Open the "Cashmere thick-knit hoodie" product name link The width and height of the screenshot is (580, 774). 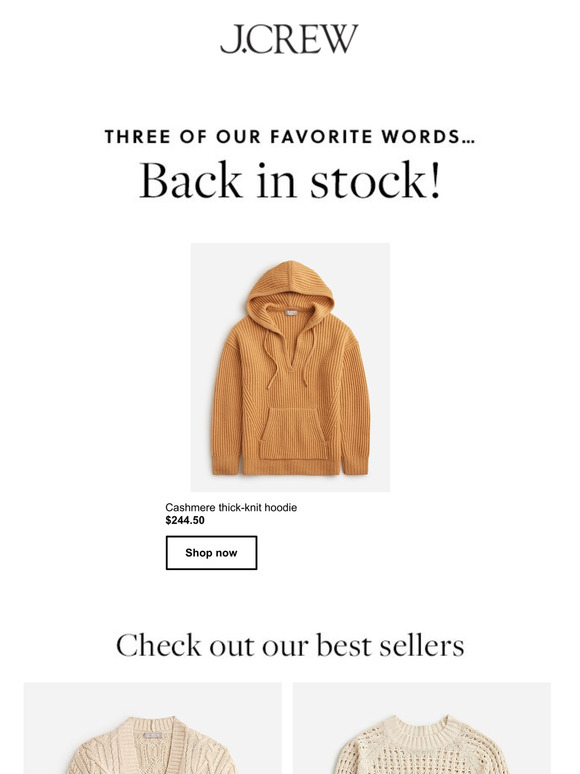pyautogui.click(x=231, y=507)
